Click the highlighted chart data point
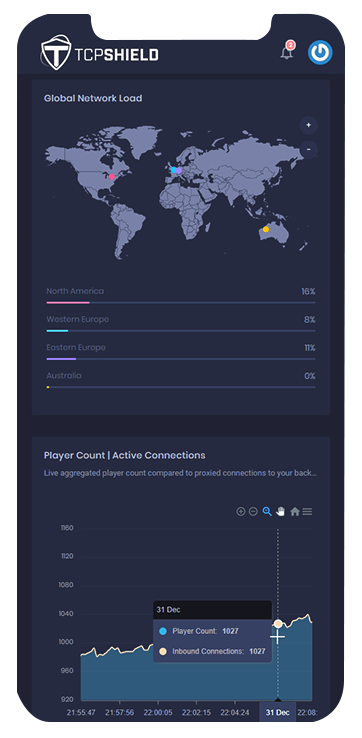The image size is (362, 738). tap(278, 624)
